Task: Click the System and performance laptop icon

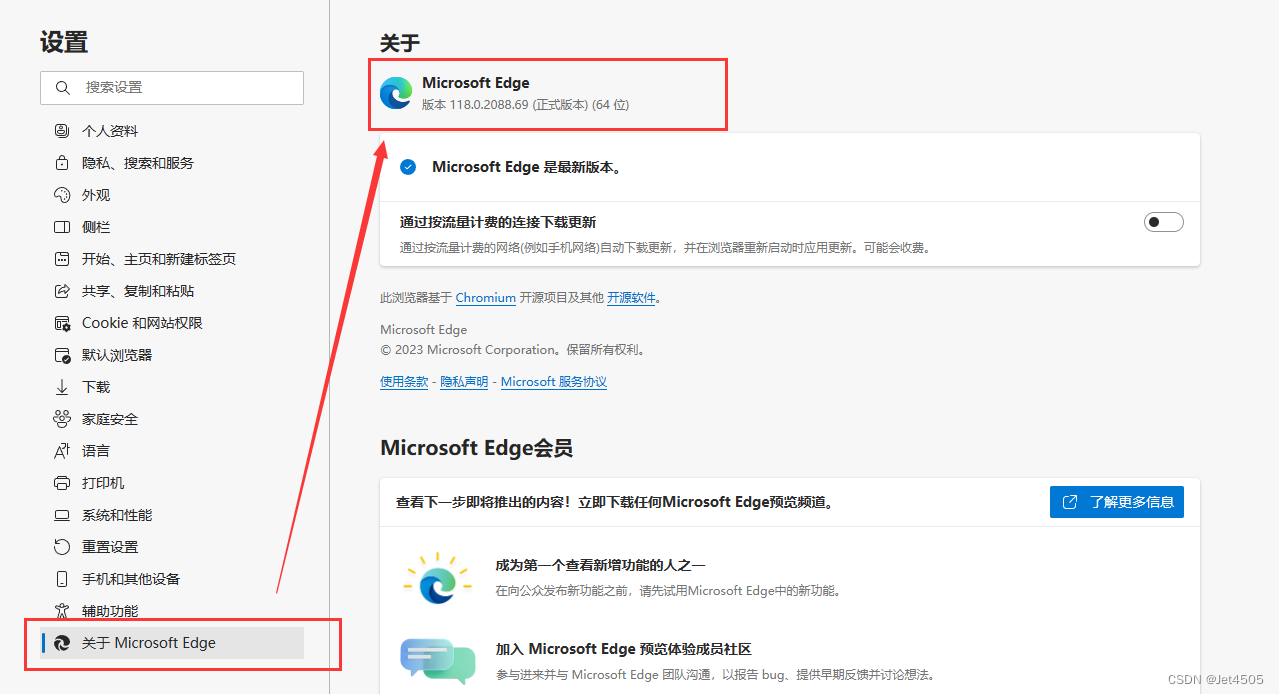Action: [62, 515]
